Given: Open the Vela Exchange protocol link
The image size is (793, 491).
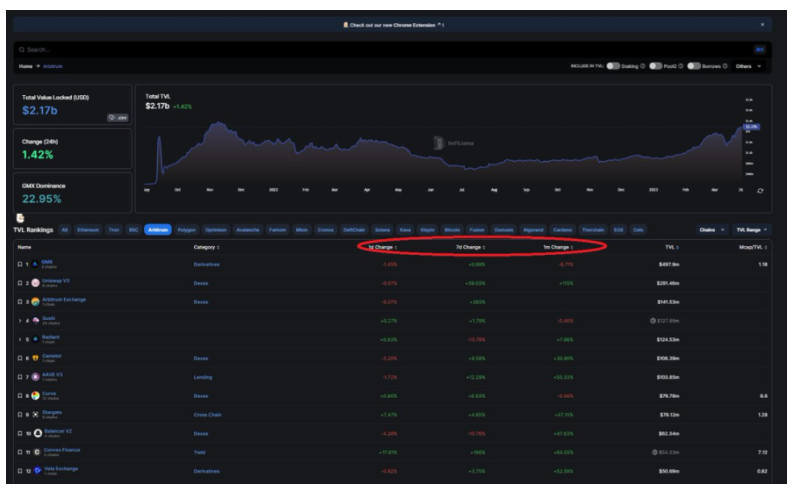Looking at the screenshot, I should [61, 469].
